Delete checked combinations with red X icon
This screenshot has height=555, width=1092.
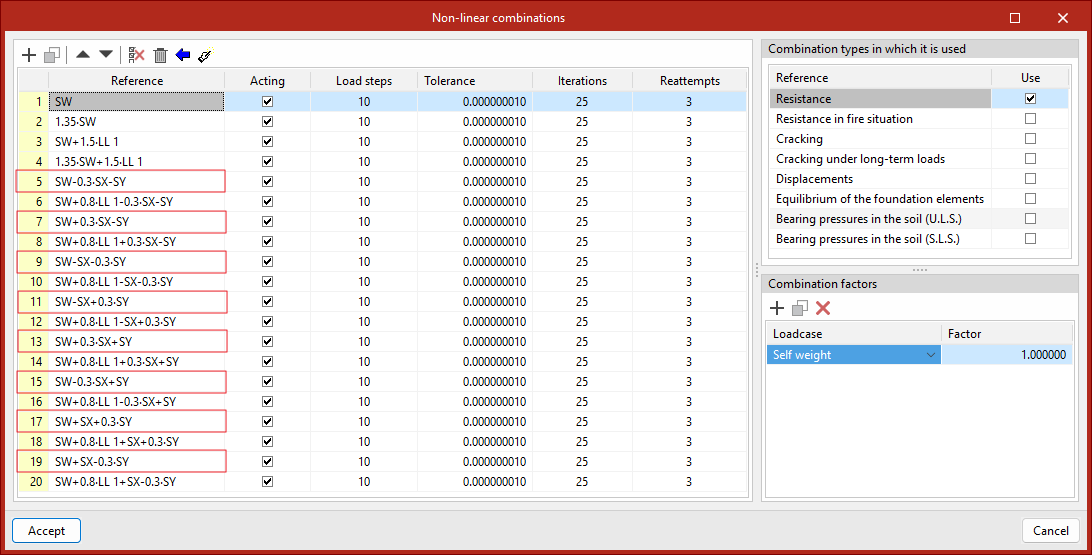tap(136, 55)
